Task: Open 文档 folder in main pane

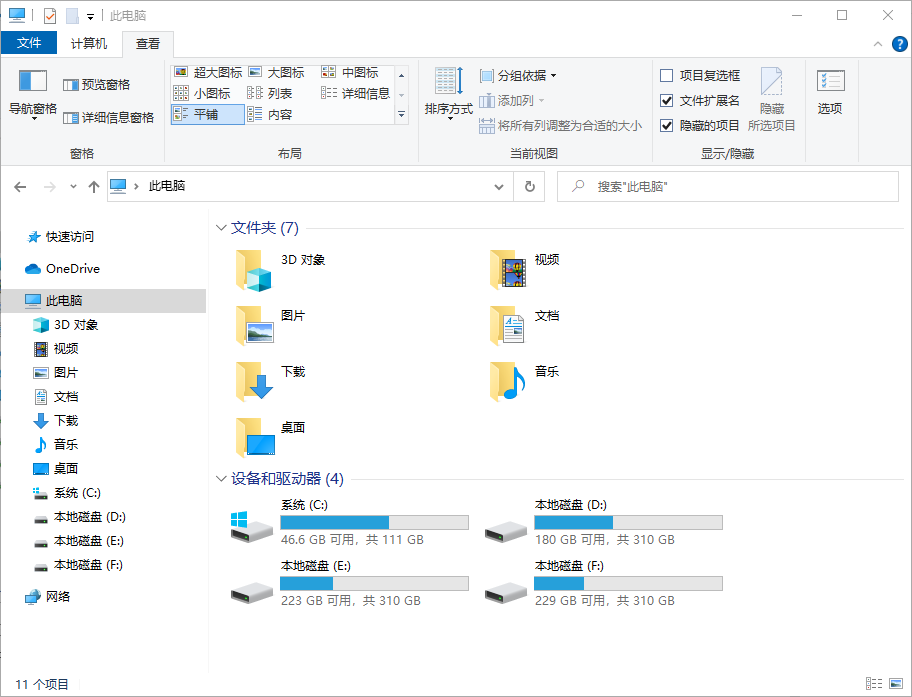Action: tap(525, 326)
